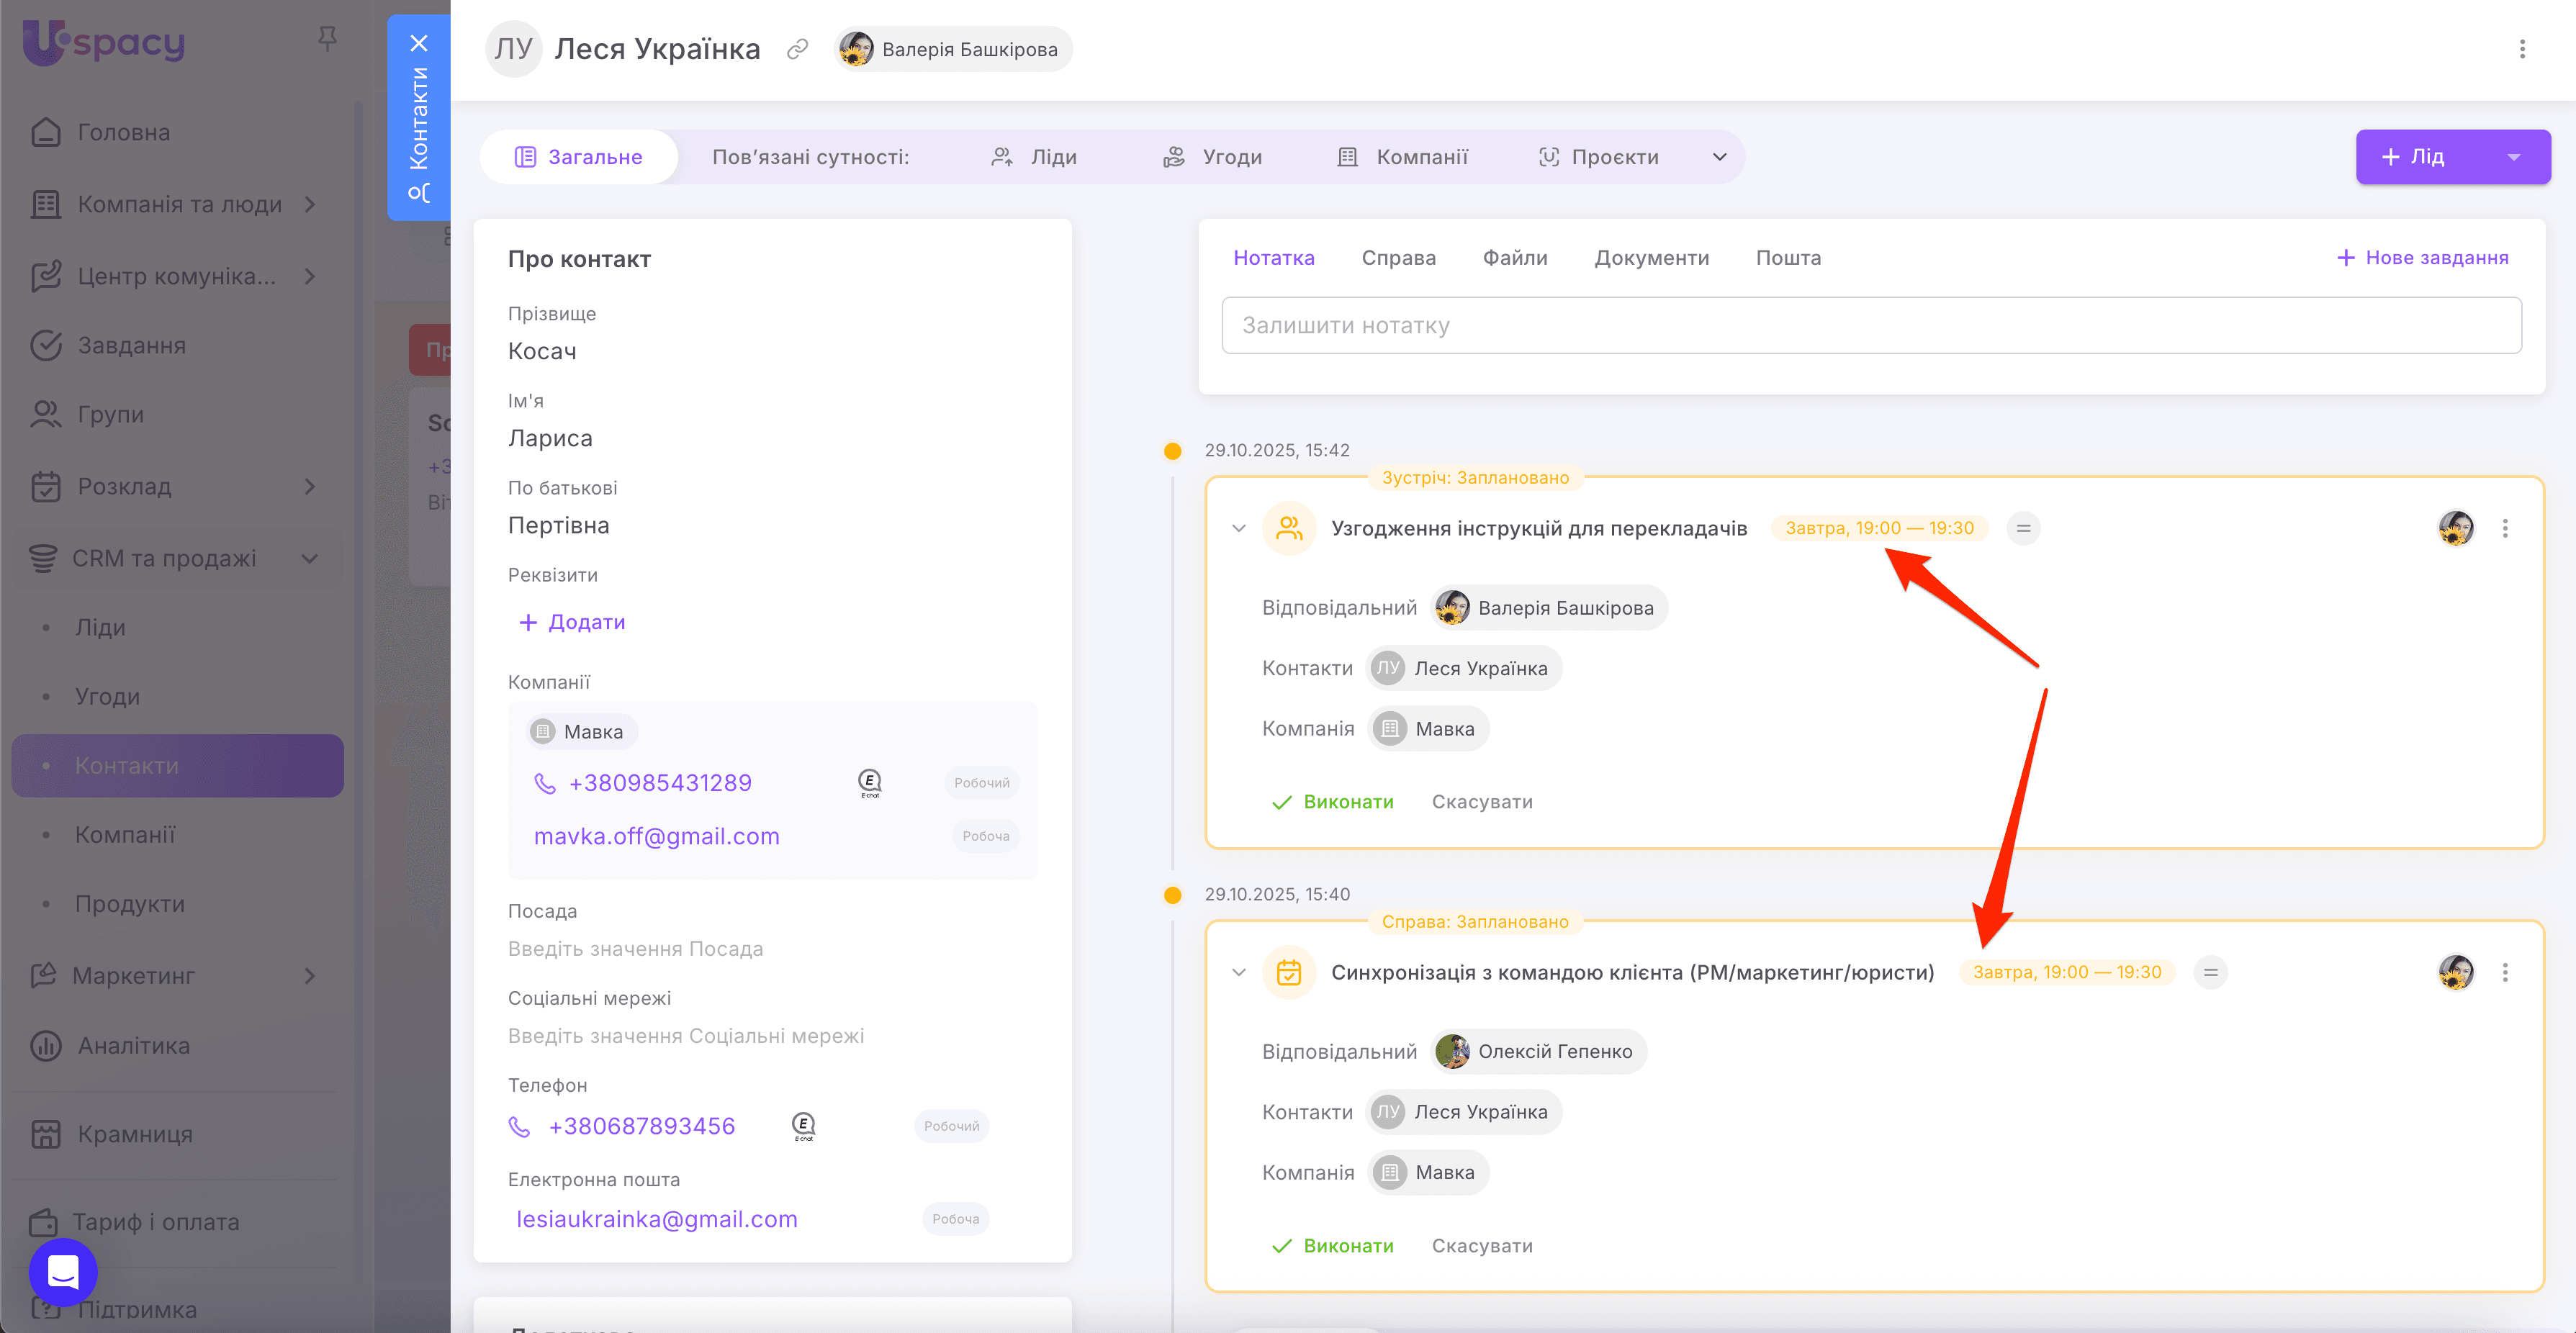Expand Розклад in the sidebar
The width and height of the screenshot is (2576, 1333).
(310, 487)
